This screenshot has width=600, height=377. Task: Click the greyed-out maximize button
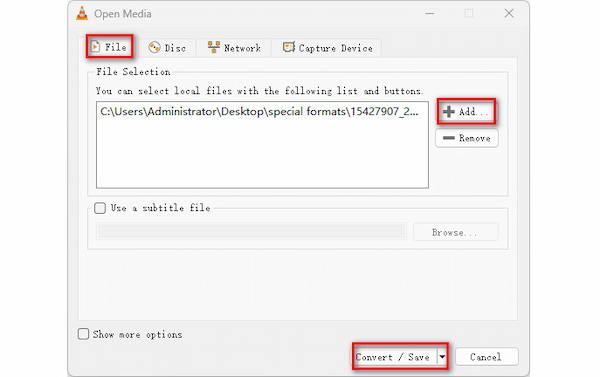point(469,13)
